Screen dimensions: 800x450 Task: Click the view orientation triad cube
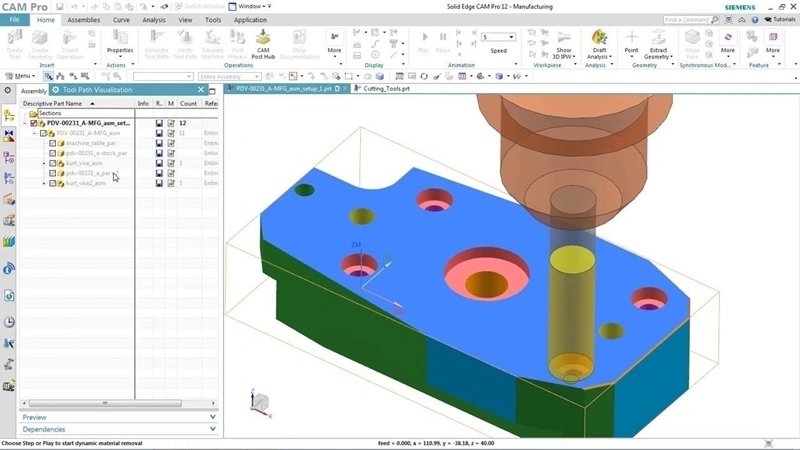point(261,403)
